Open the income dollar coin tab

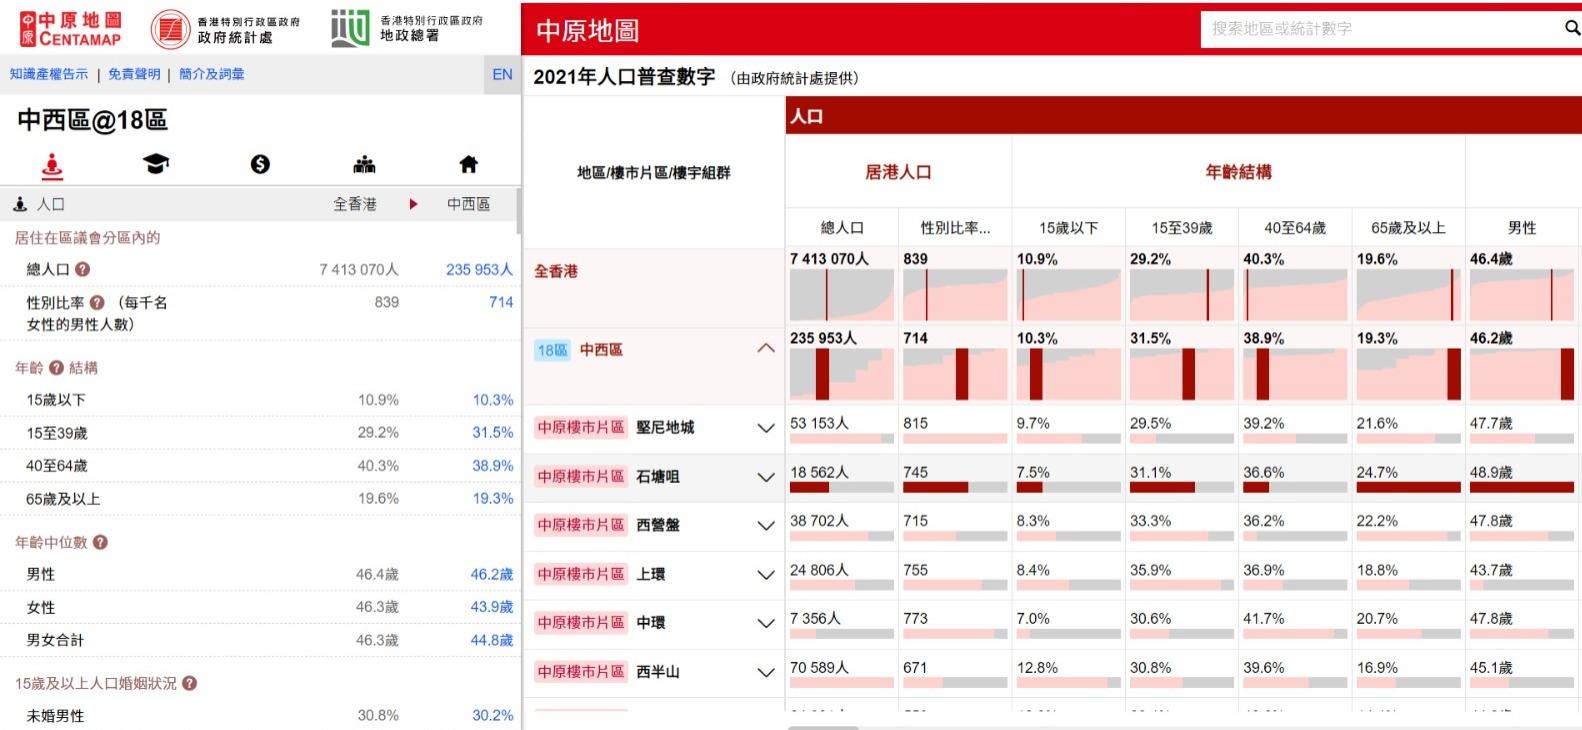[x=260, y=164]
